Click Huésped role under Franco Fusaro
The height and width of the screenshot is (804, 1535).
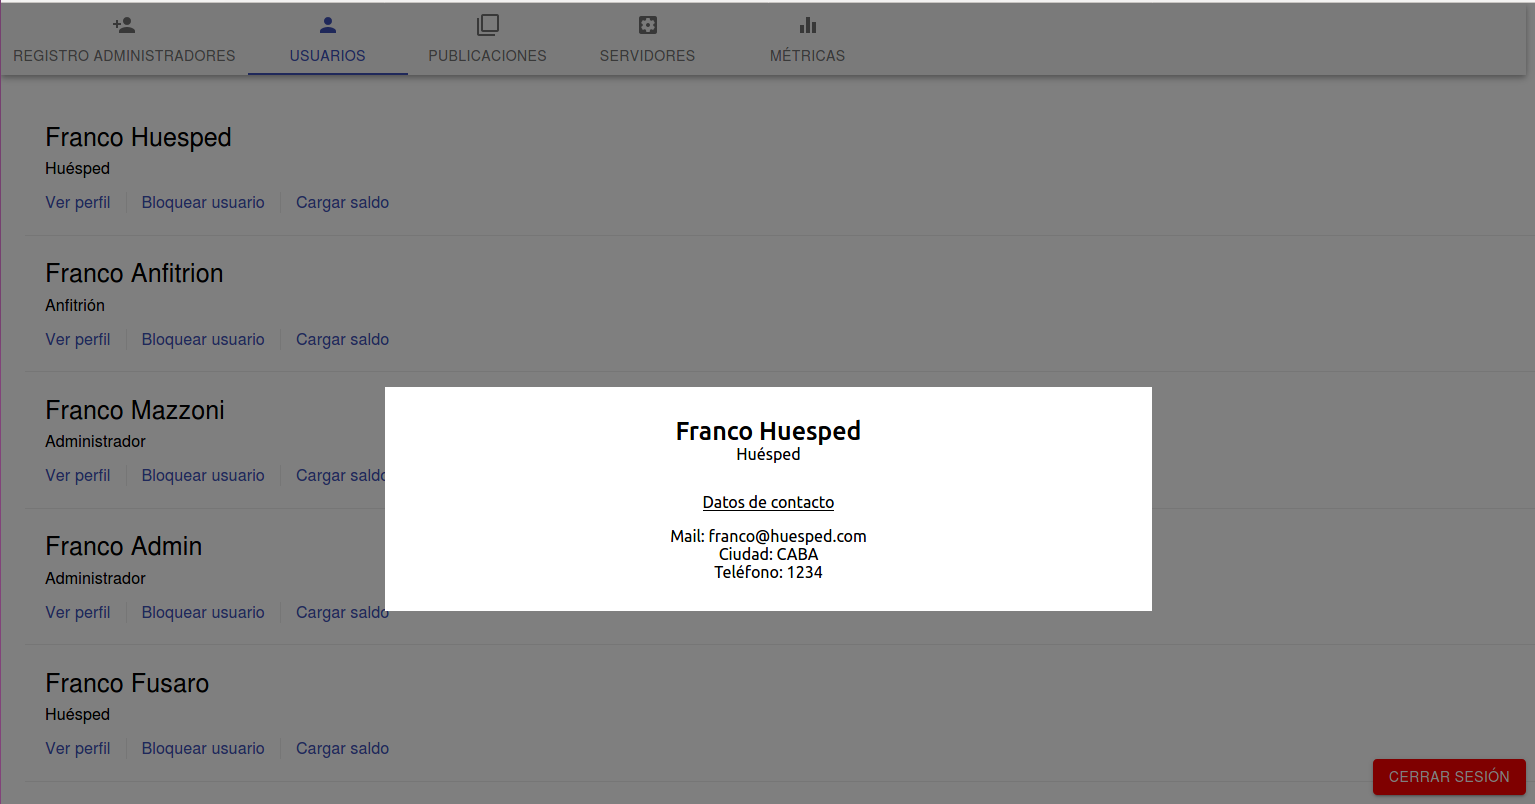(x=77, y=714)
